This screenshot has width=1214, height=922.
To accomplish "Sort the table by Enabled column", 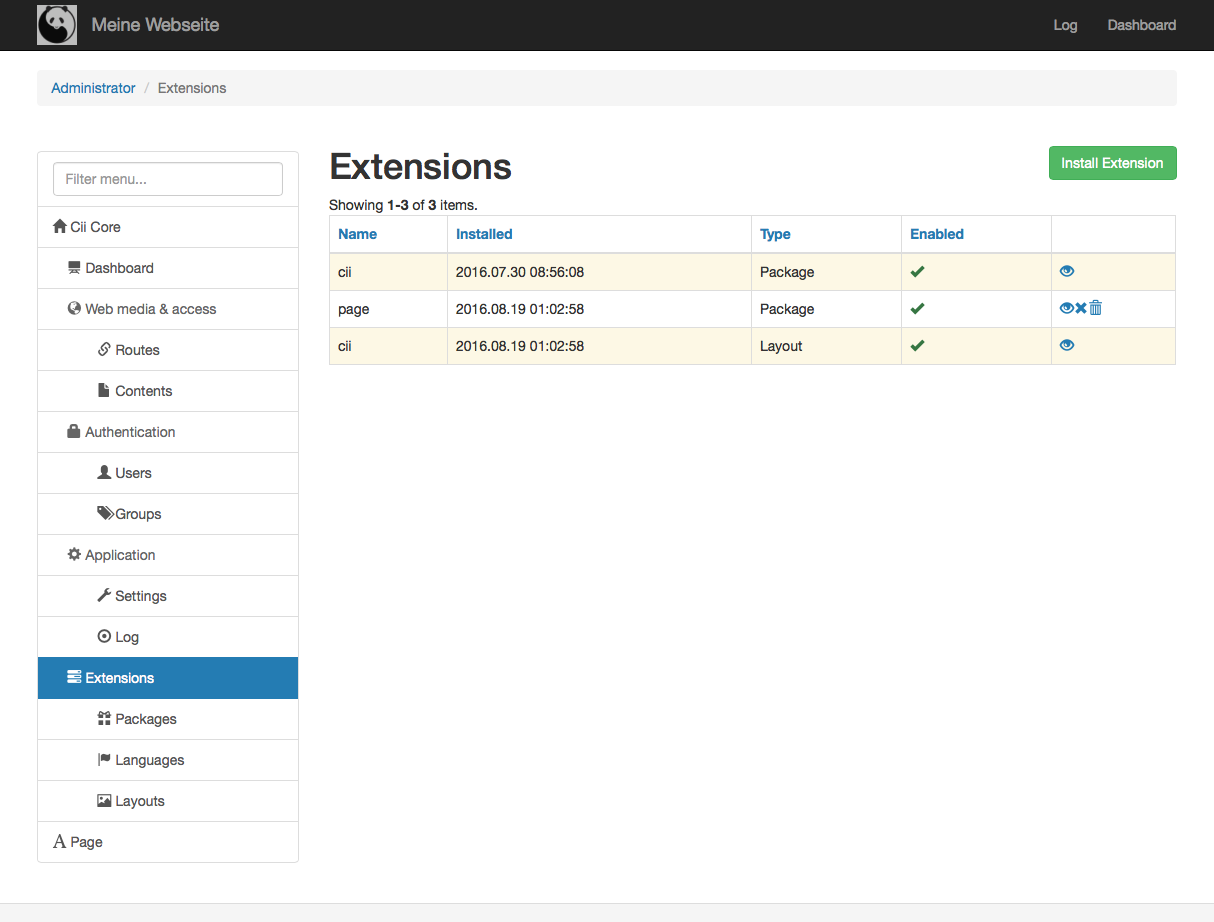I will tap(937, 234).
